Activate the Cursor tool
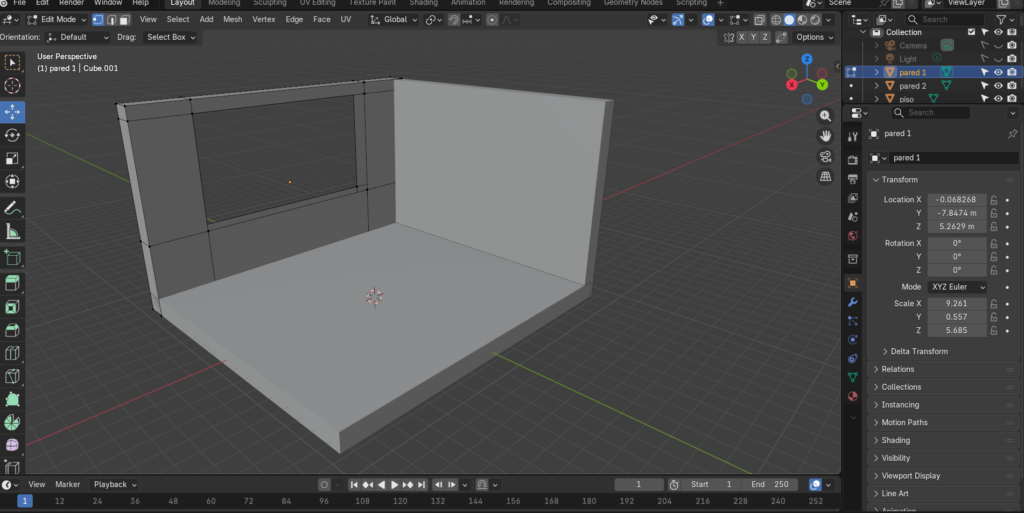 12,87
